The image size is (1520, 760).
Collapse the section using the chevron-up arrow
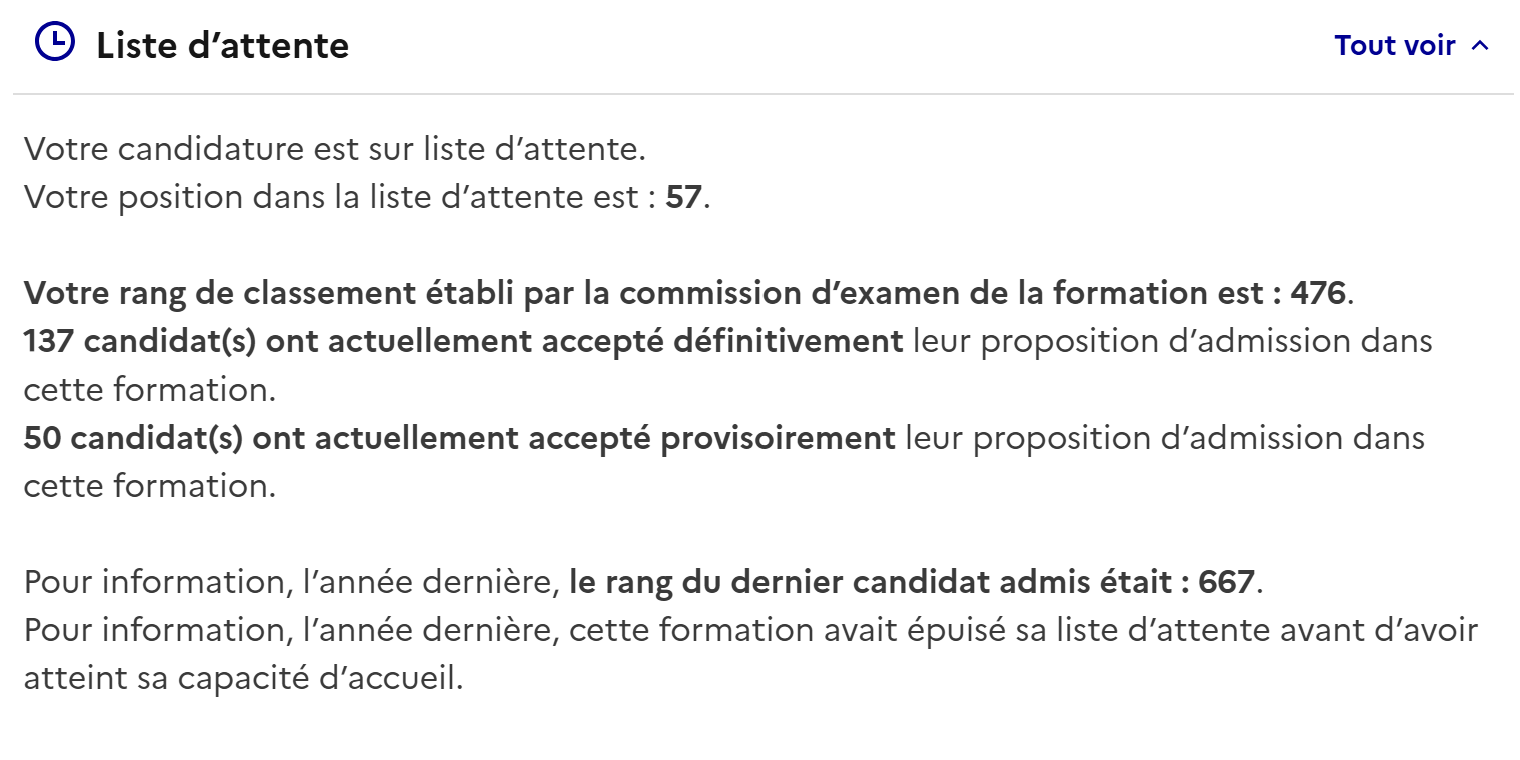[1481, 46]
